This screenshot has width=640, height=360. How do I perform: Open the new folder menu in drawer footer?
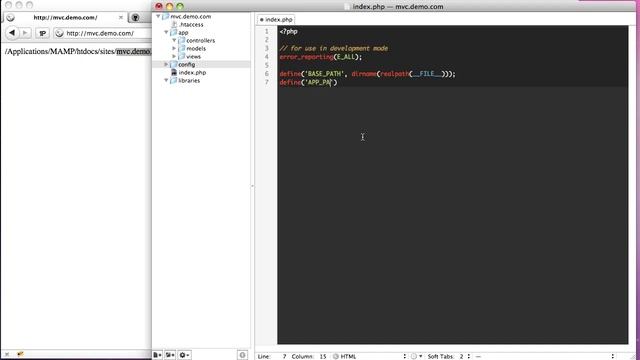click(170, 355)
